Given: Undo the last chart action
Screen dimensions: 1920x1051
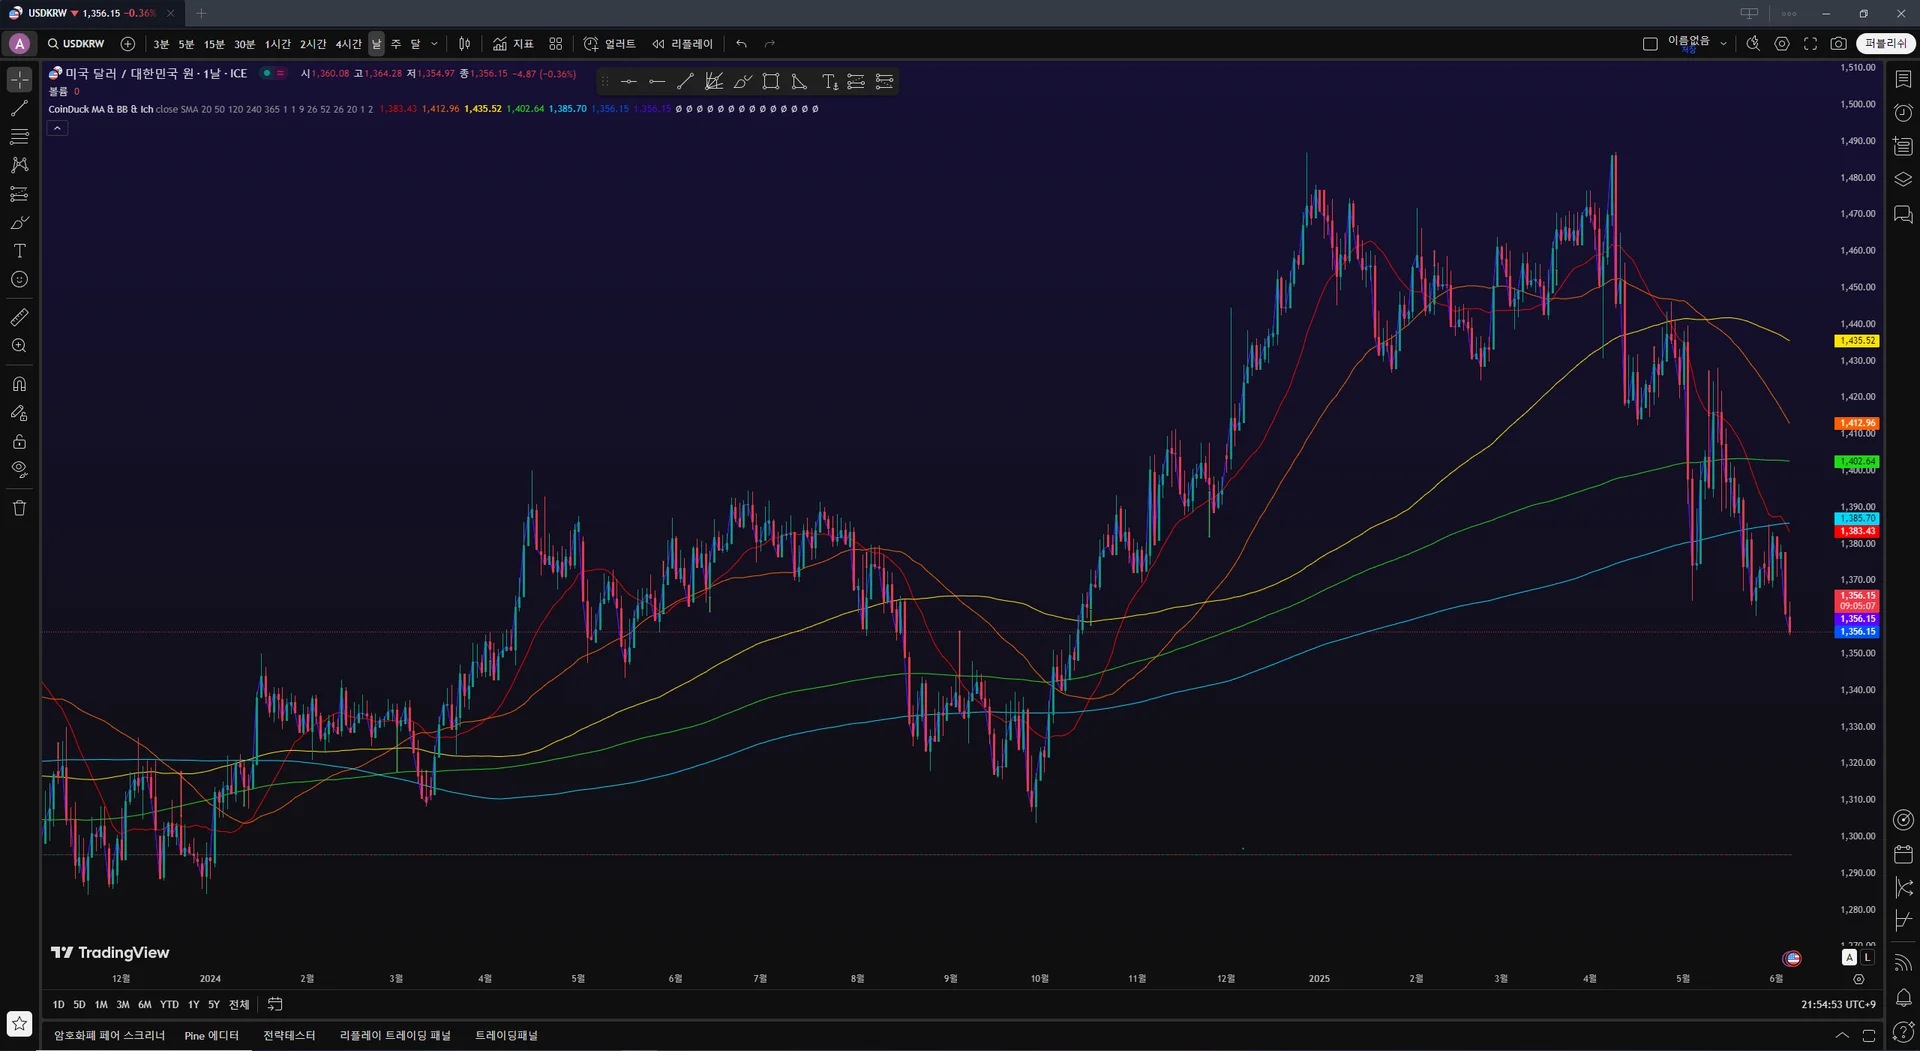Looking at the screenshot, I should [741, 44].
